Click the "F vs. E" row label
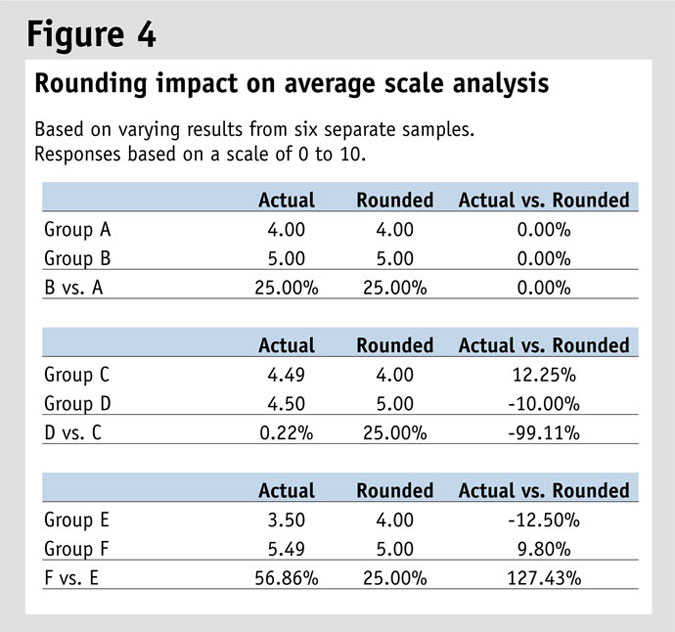This screenshot has width=675, height=632. coord(72,578)
